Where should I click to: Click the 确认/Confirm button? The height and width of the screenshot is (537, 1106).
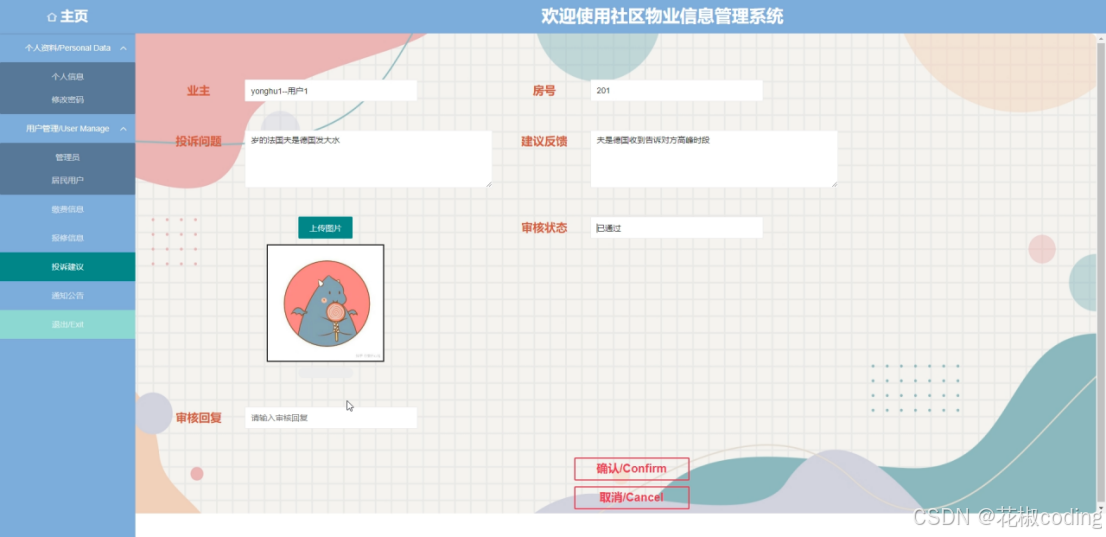631,469
